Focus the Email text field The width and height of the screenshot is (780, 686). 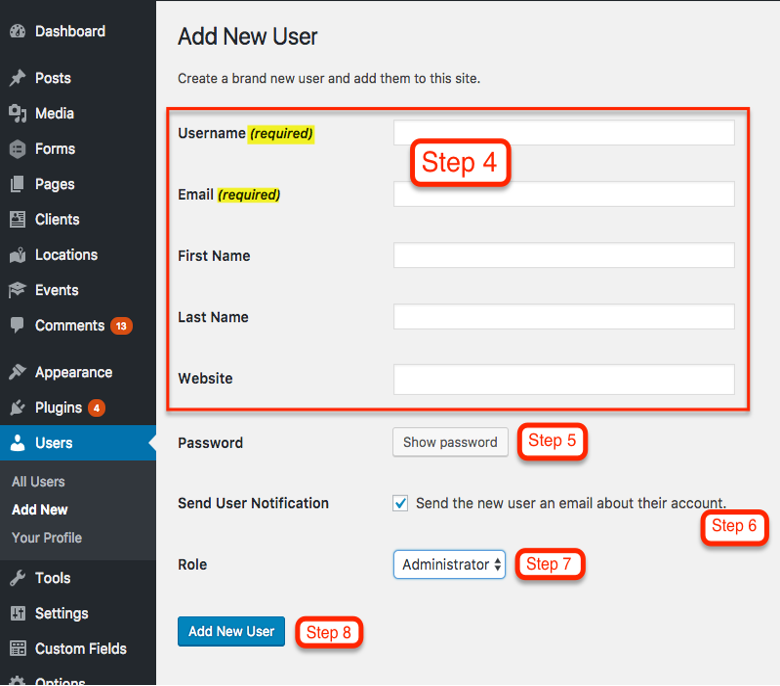tap(564, 194)
